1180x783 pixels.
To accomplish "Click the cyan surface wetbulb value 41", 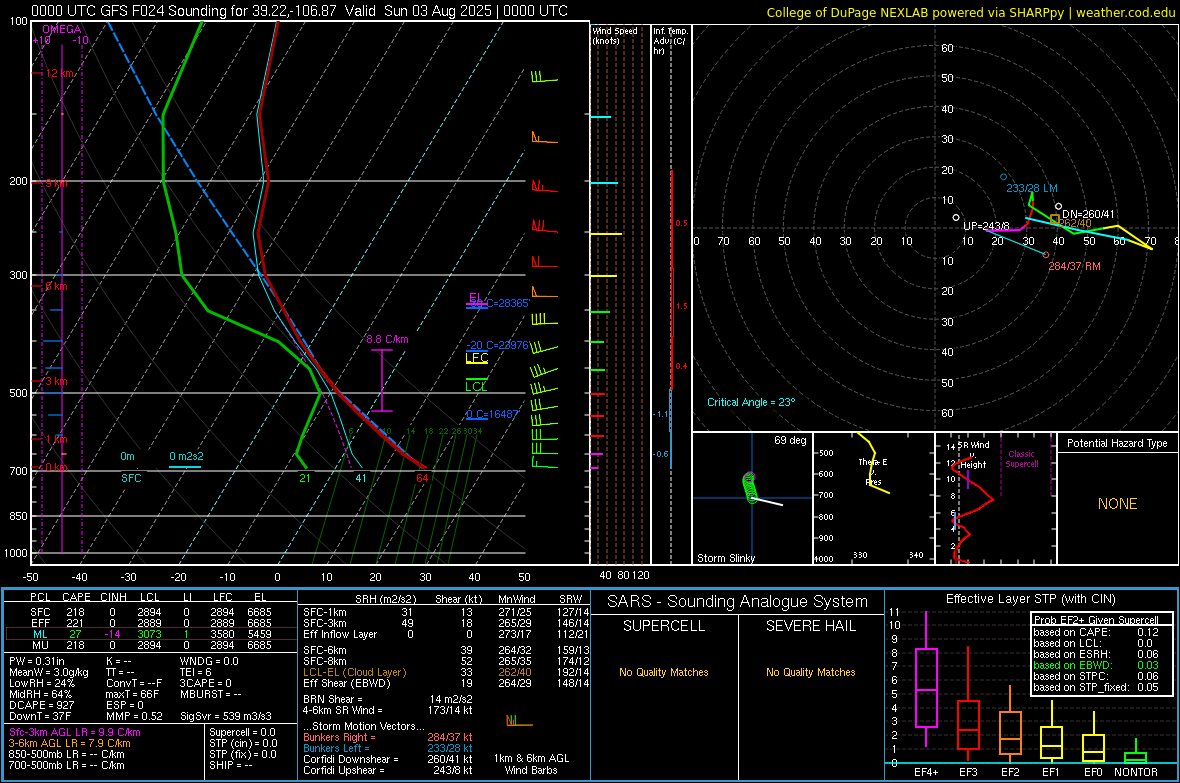I will [x=361, y=478].
